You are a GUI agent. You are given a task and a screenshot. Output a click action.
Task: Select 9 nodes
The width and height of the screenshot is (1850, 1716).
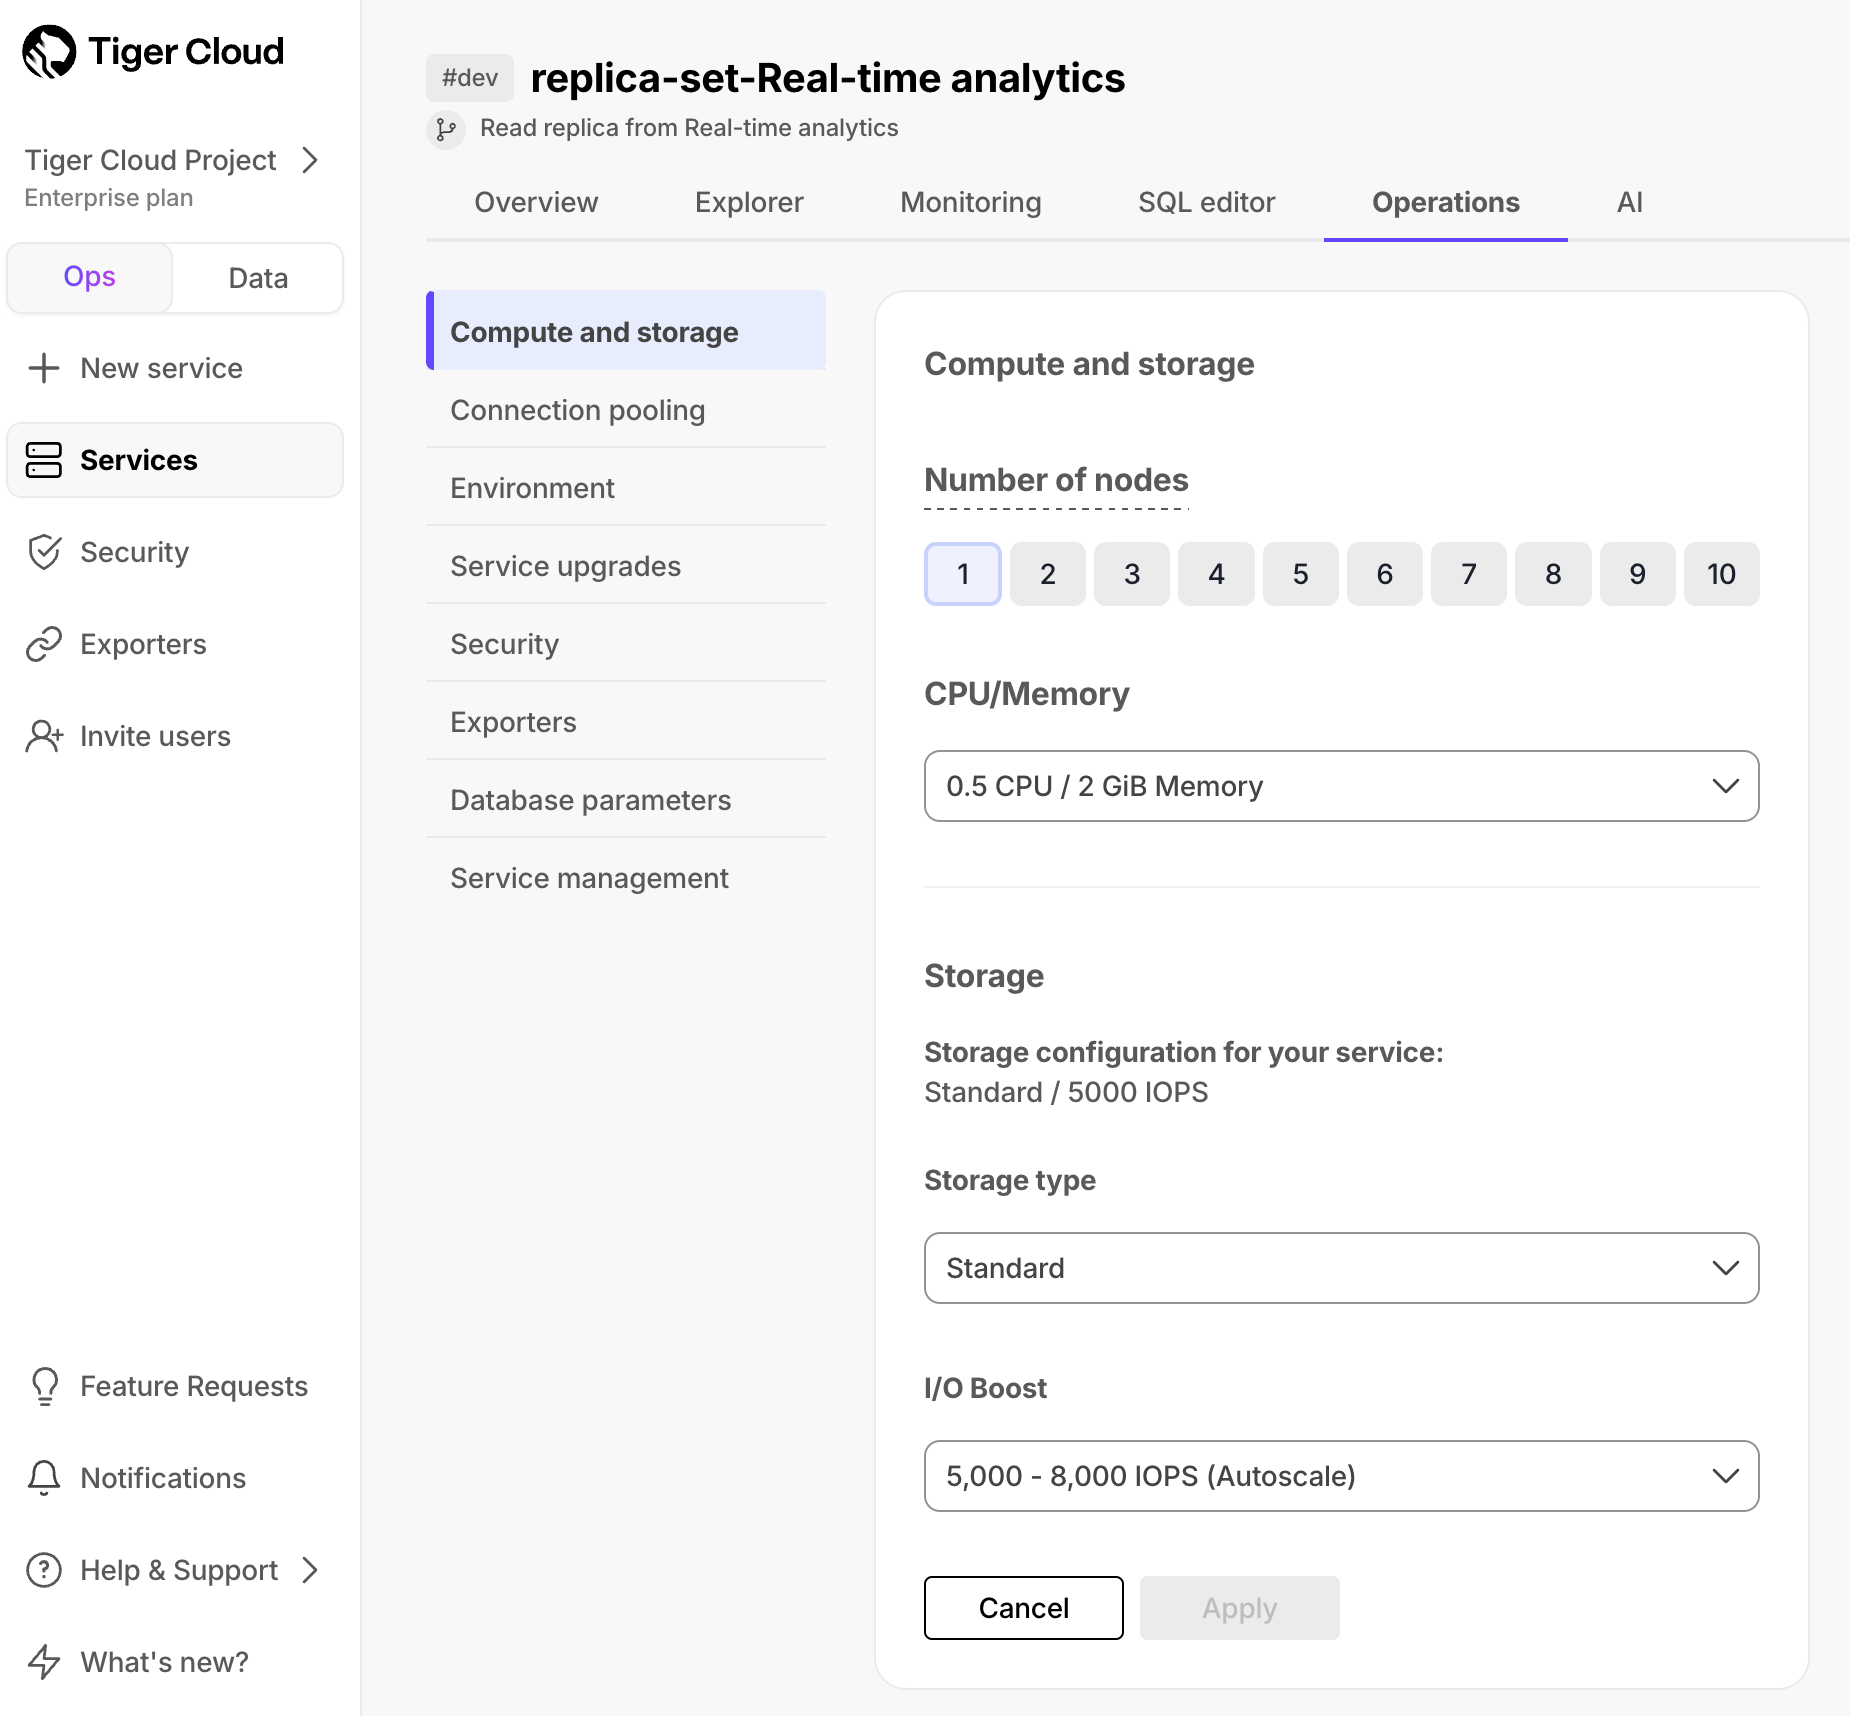(1638, 574)
